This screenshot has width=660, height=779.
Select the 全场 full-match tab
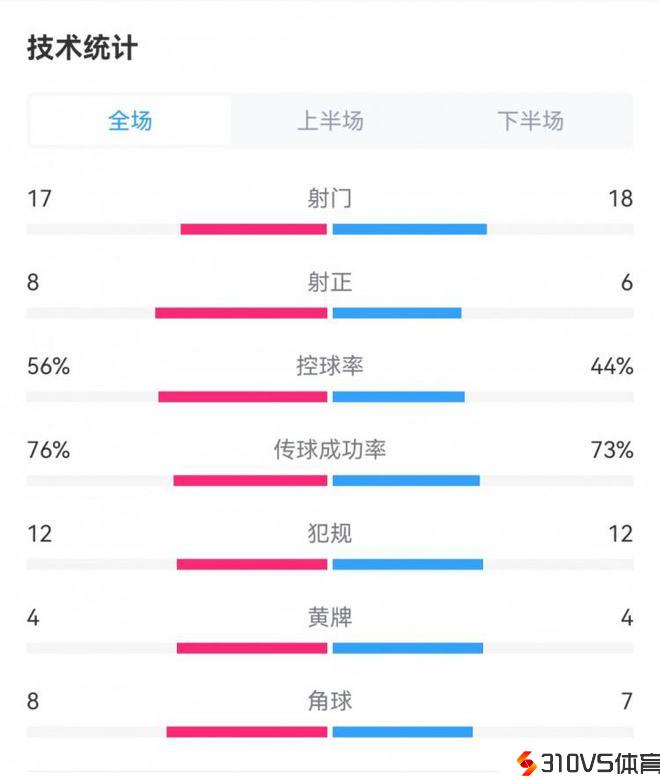point(130,121)
